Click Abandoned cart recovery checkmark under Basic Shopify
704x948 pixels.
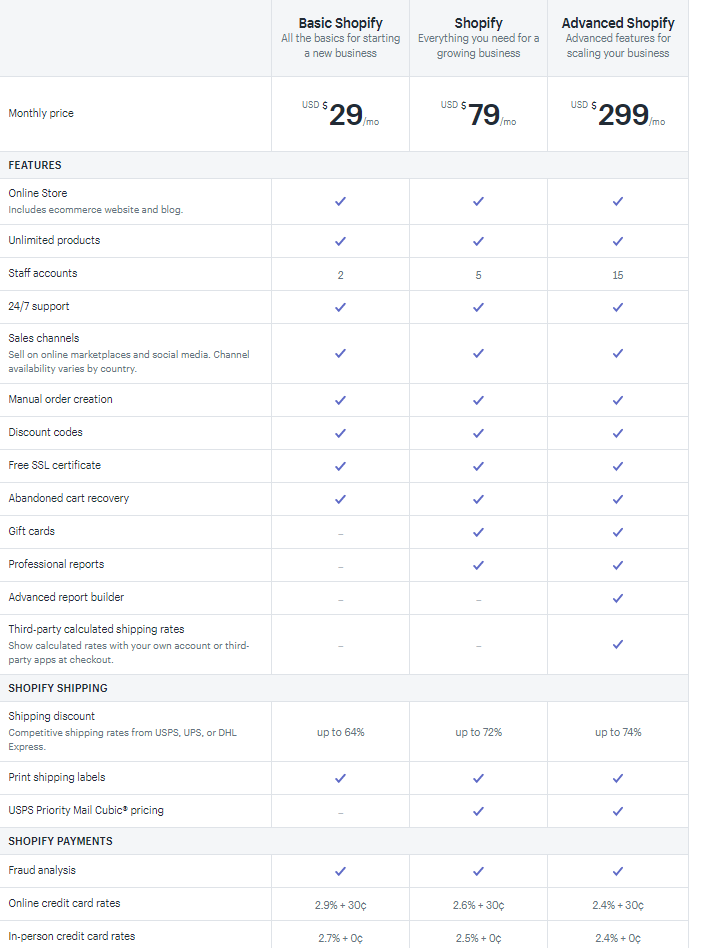(x=341, y=499)
